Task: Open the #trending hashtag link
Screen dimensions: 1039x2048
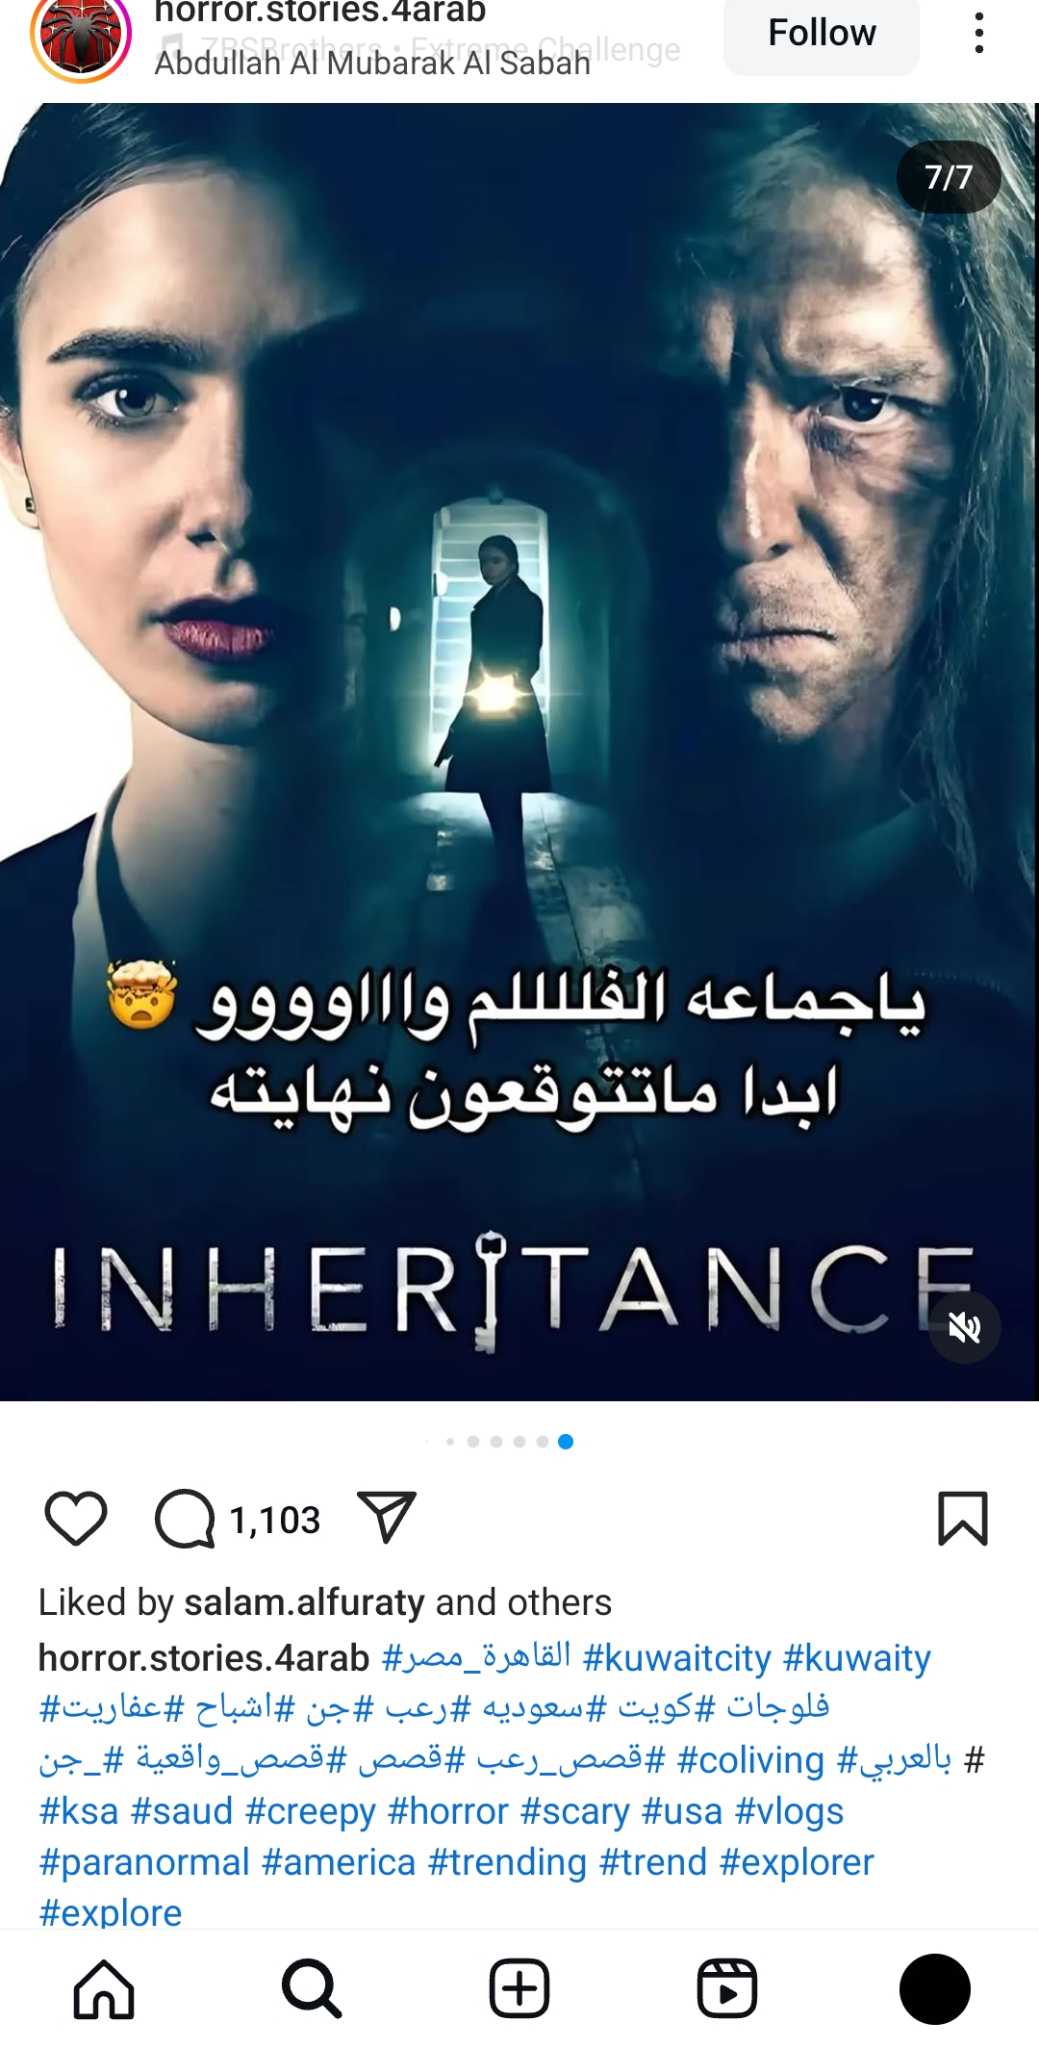Action: (x=507, y=1862)
